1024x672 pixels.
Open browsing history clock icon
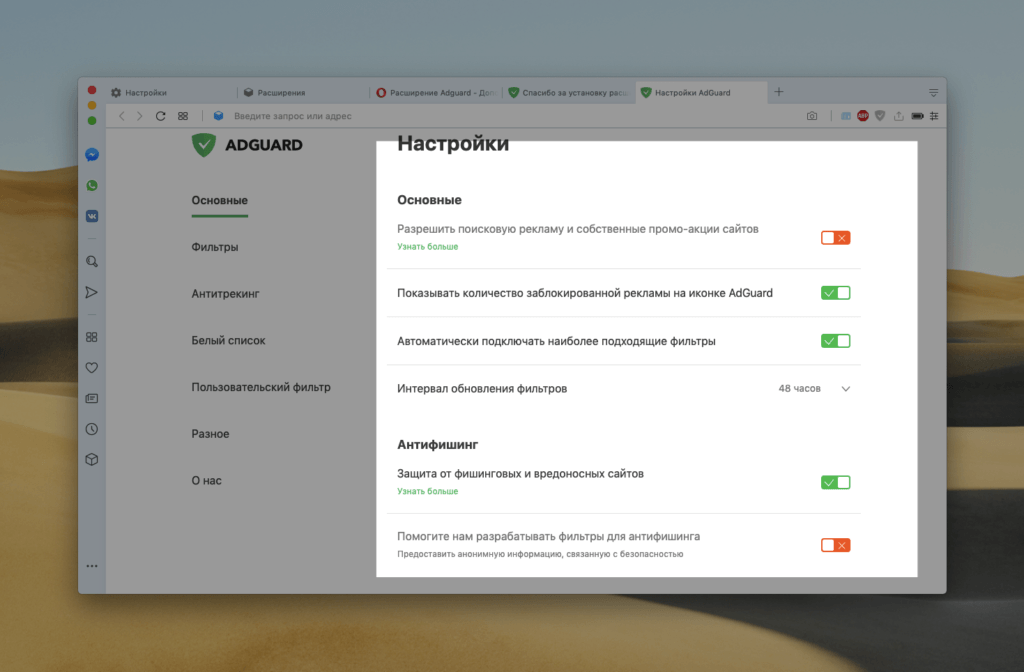tap(91, 429)
